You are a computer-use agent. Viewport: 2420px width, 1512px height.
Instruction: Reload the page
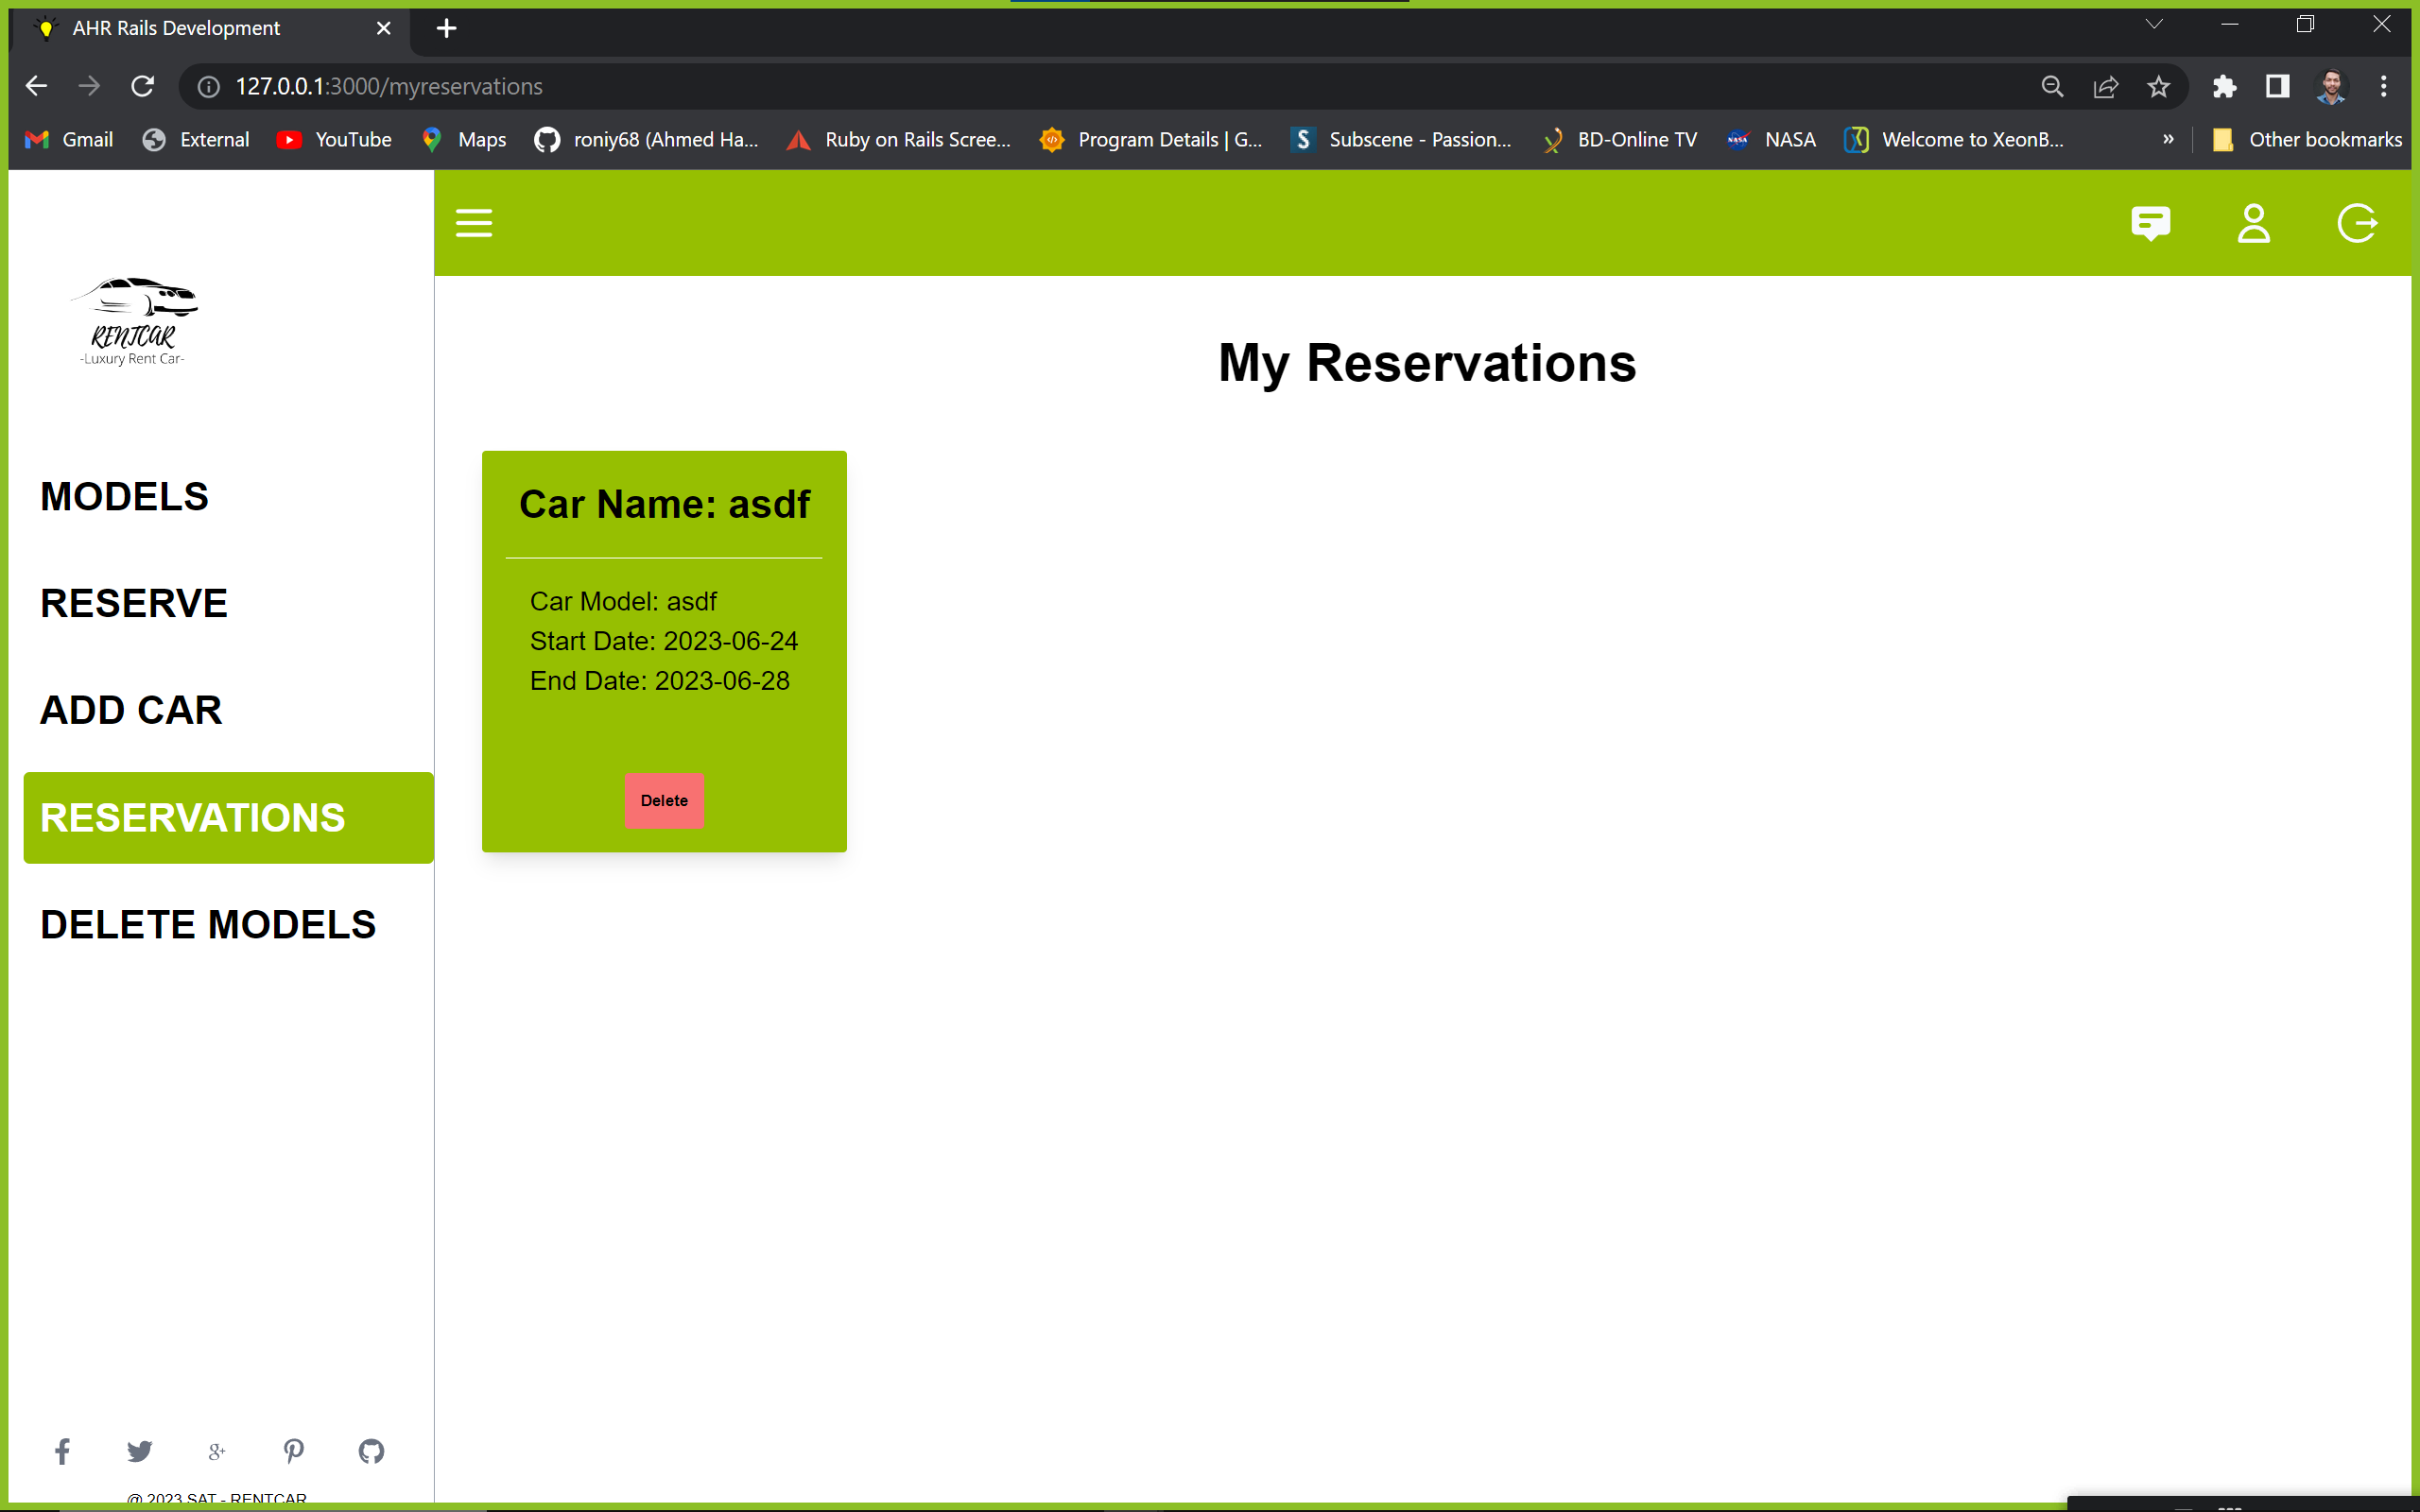click(142, 86)
